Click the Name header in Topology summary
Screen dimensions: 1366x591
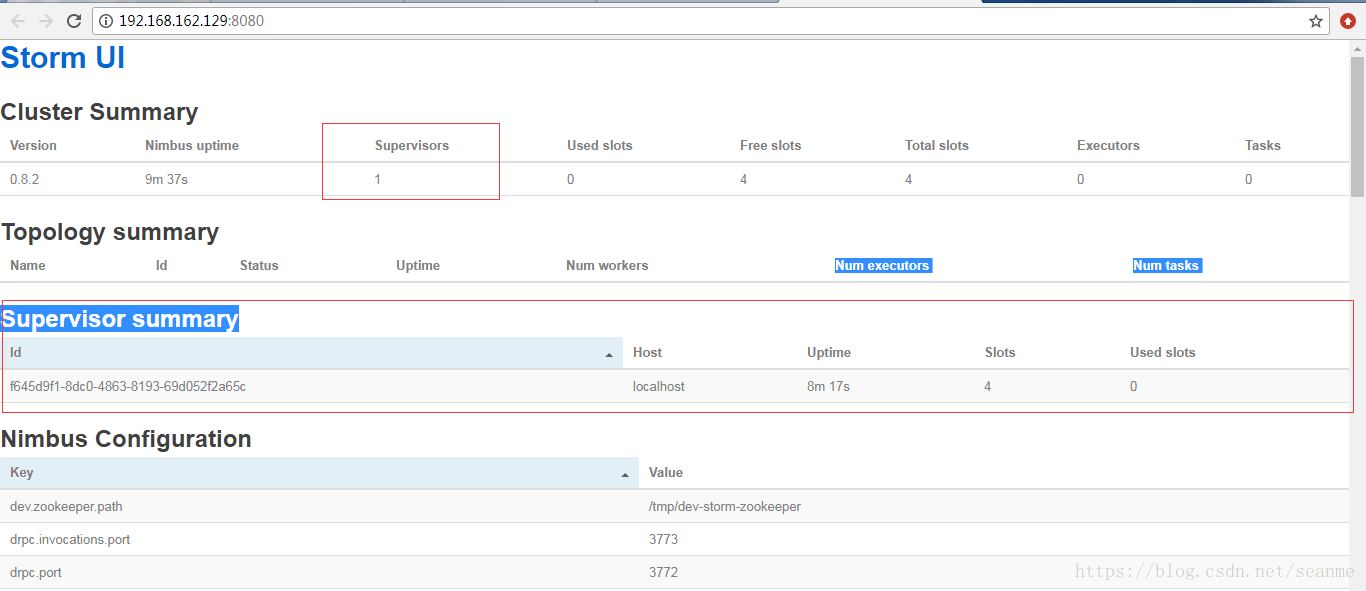click(28, 266)
